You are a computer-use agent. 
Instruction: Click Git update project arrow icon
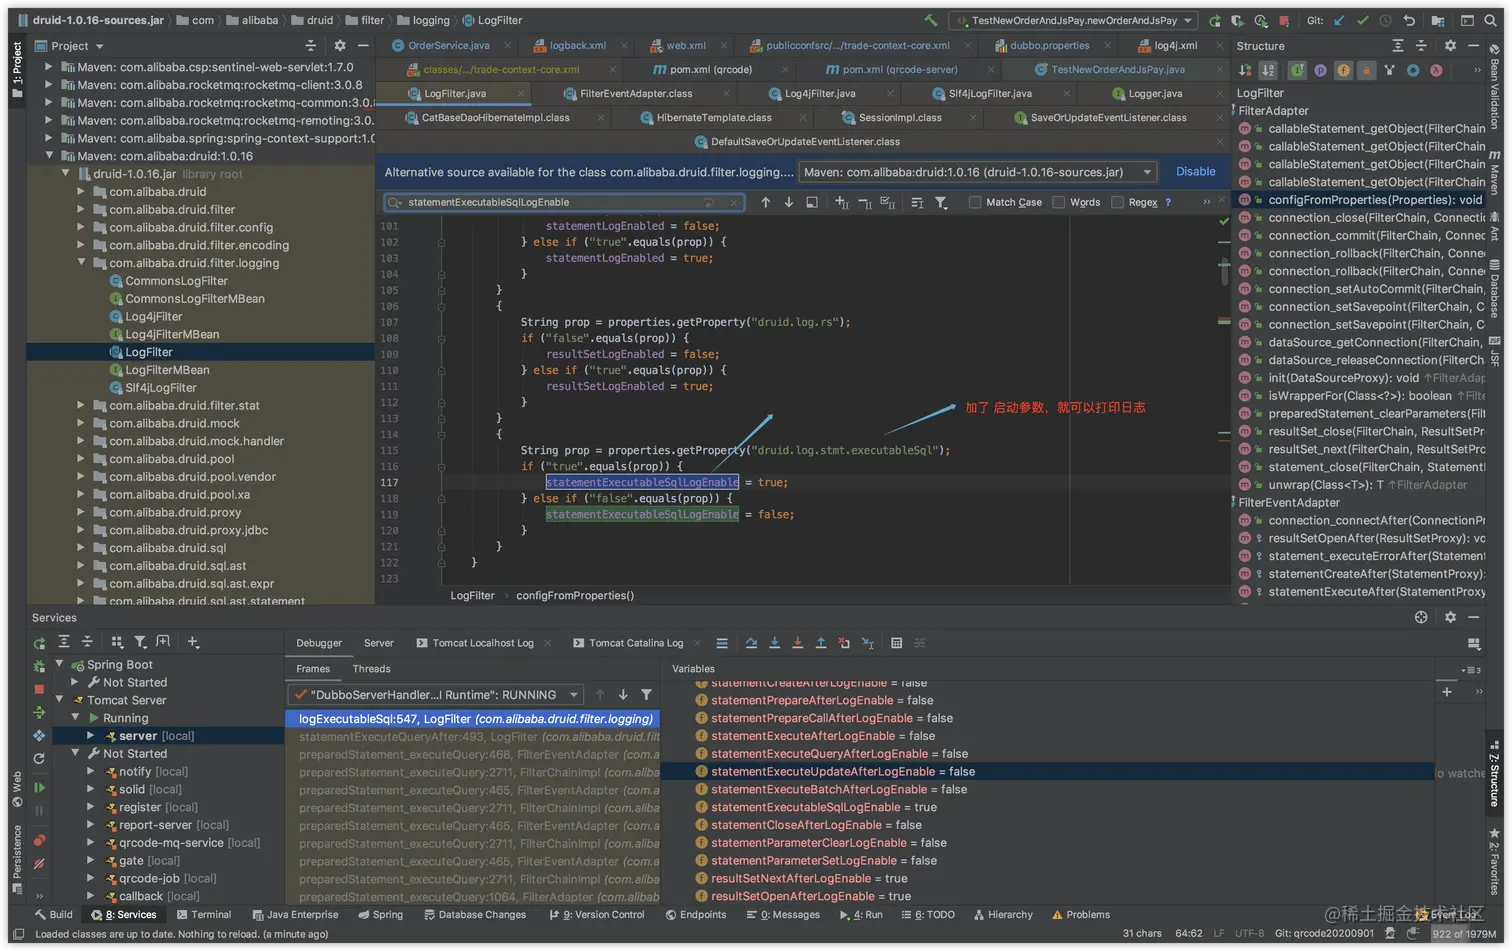(x=1339, y=20)
